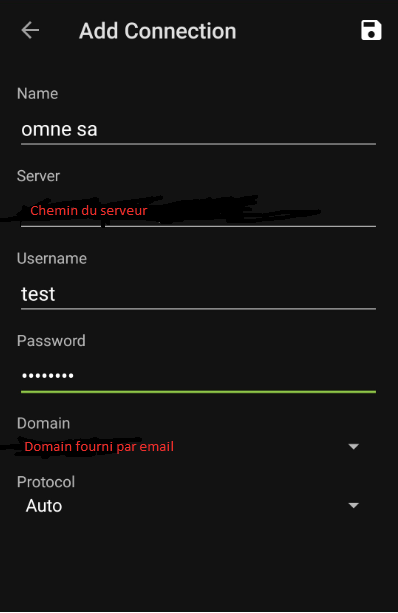Open the Domain dropdown list
398x613 pixels.
click(192, 446)
